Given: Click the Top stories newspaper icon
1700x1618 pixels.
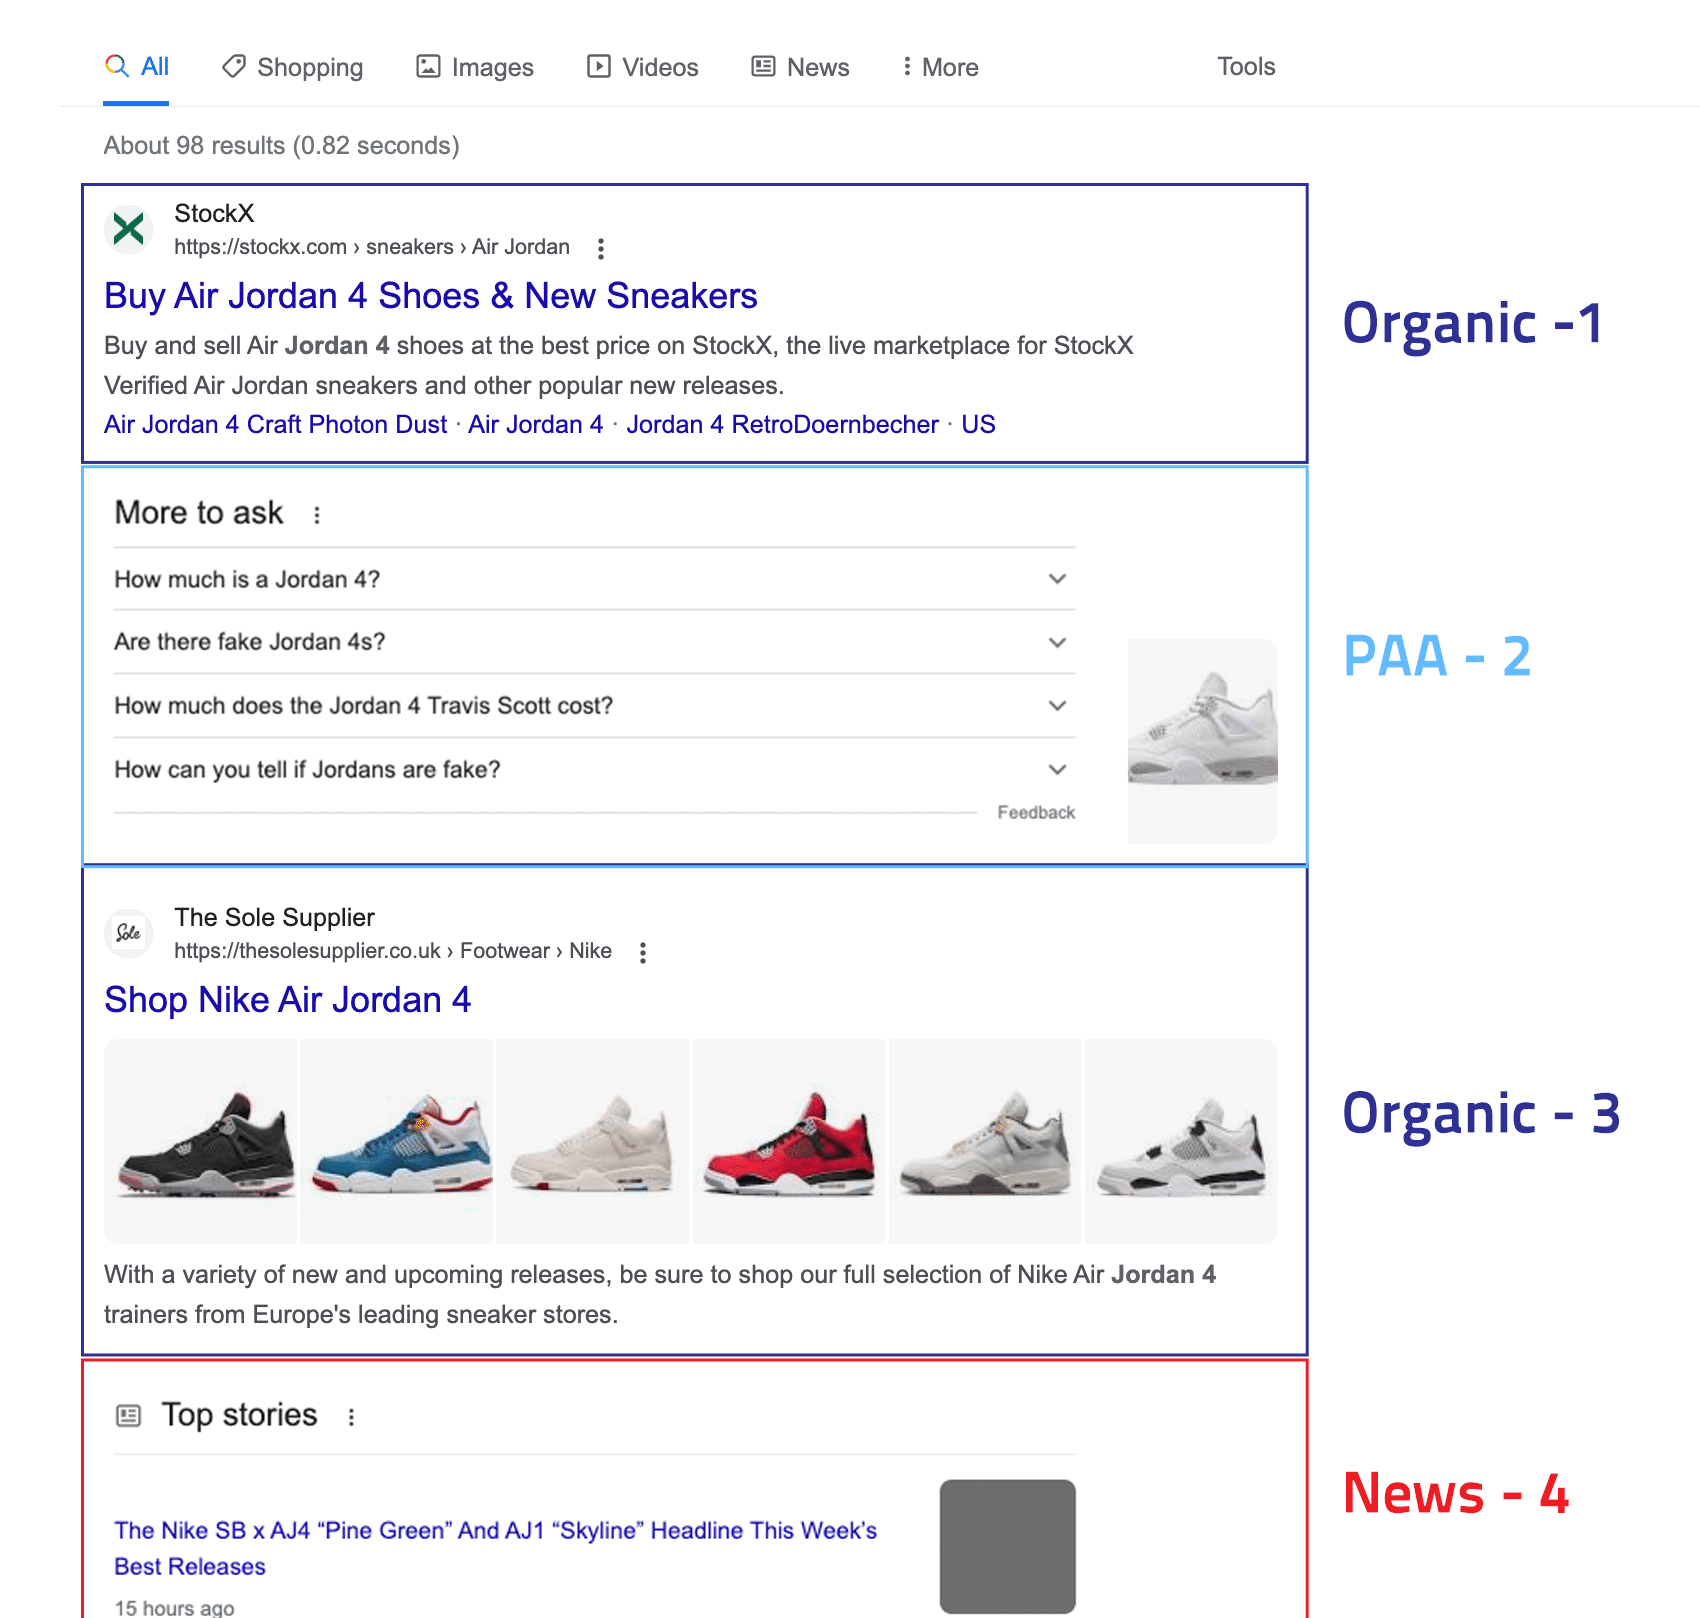Looking at the screenshot, I should click(129, 1415).
